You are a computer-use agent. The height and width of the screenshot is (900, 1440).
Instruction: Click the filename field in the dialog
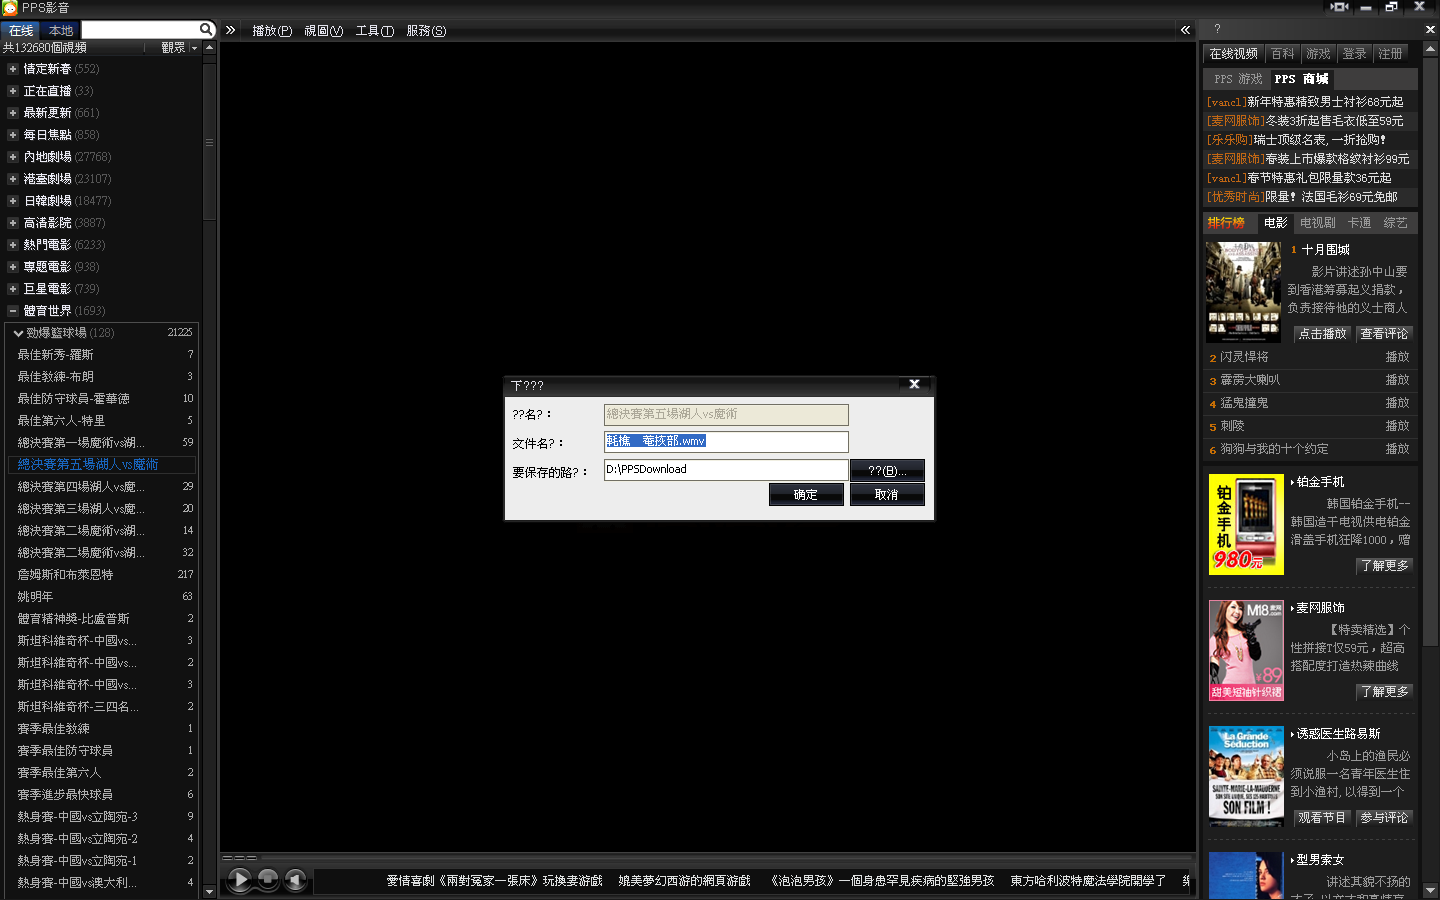tap(726, 441)
